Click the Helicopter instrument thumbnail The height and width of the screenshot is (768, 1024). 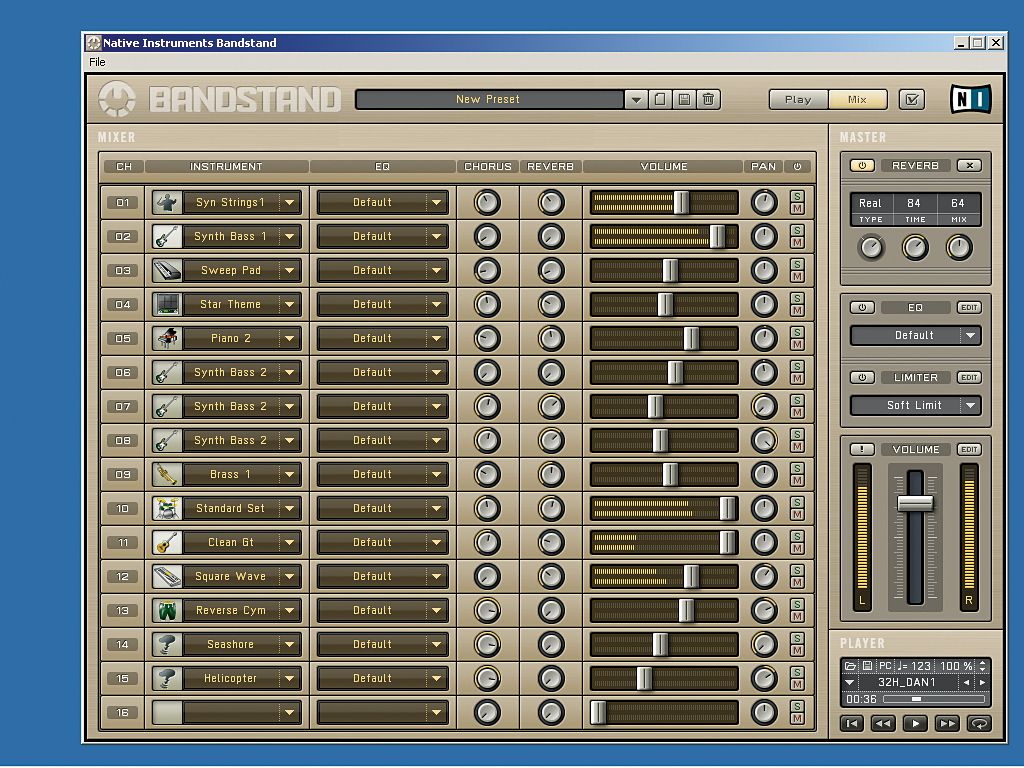click(167, 678)
